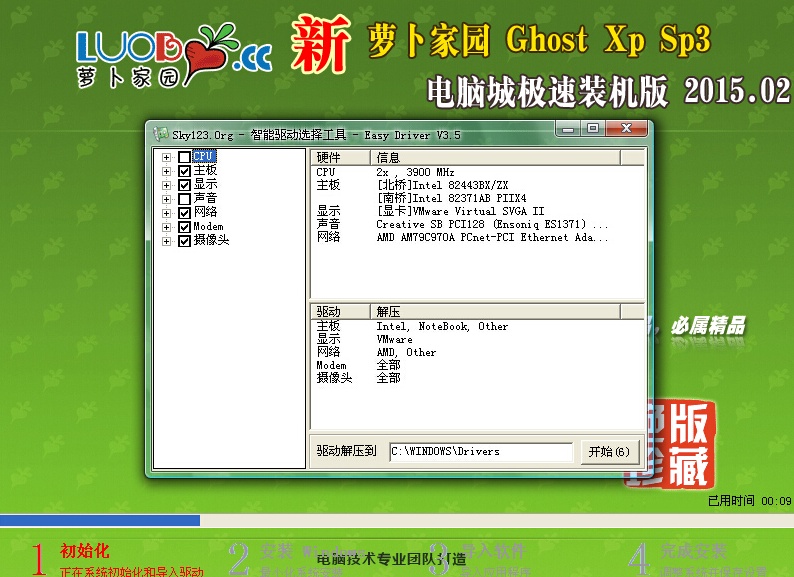
Task: Expand the 摄像头 tree node
Action: pyautogui.click(x=166, y=241)
